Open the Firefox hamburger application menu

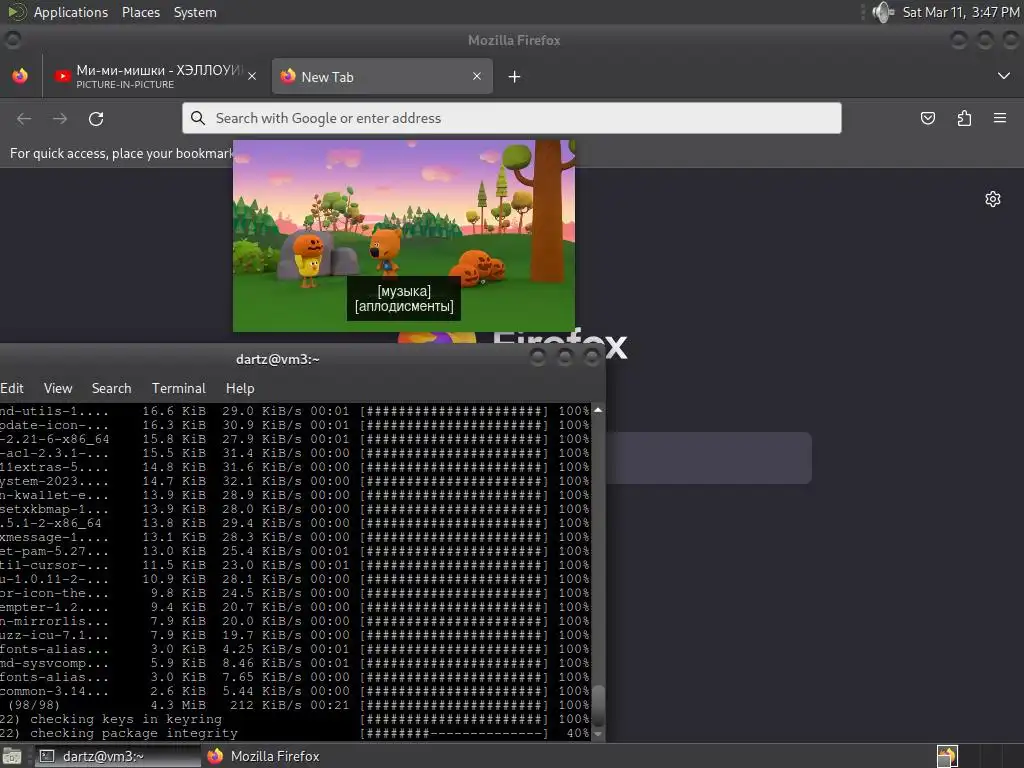click(x=1000, y=118)
